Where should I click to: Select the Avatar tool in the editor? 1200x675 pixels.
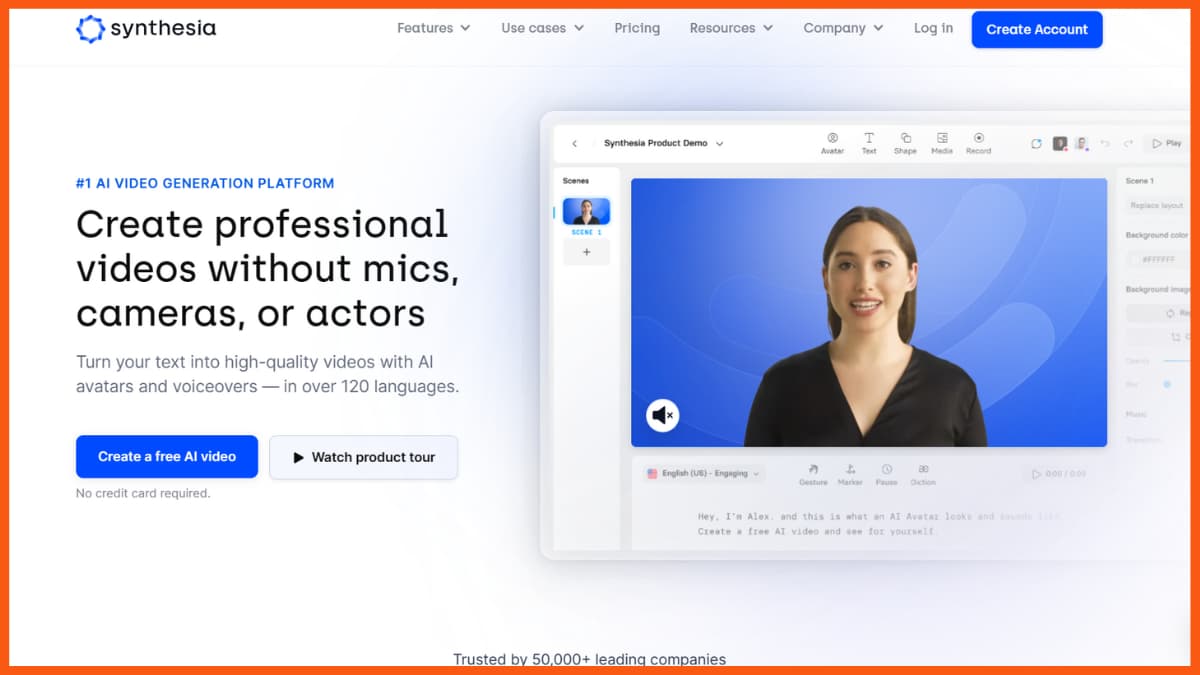pyautogui.click(x=832, y=143)
